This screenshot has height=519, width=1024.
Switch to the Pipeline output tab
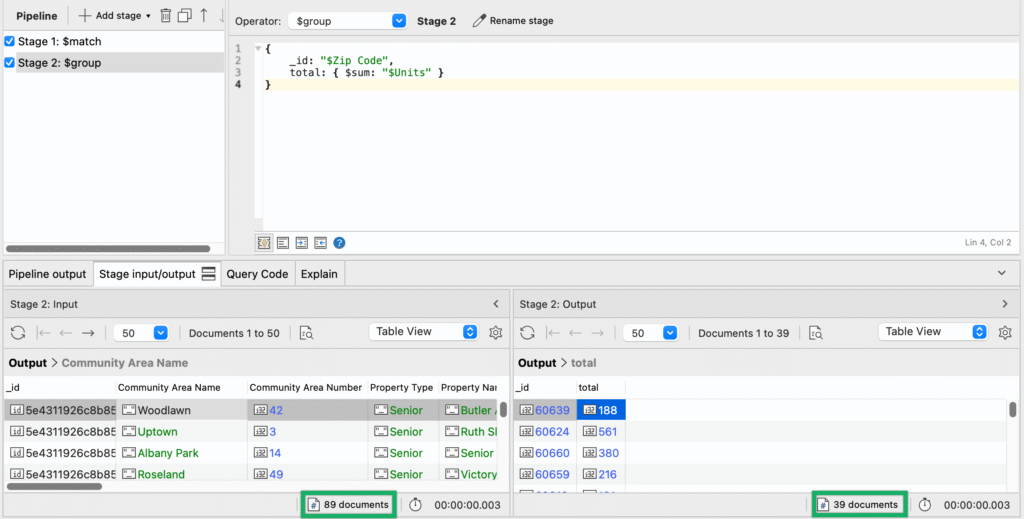tap(47, 274)
